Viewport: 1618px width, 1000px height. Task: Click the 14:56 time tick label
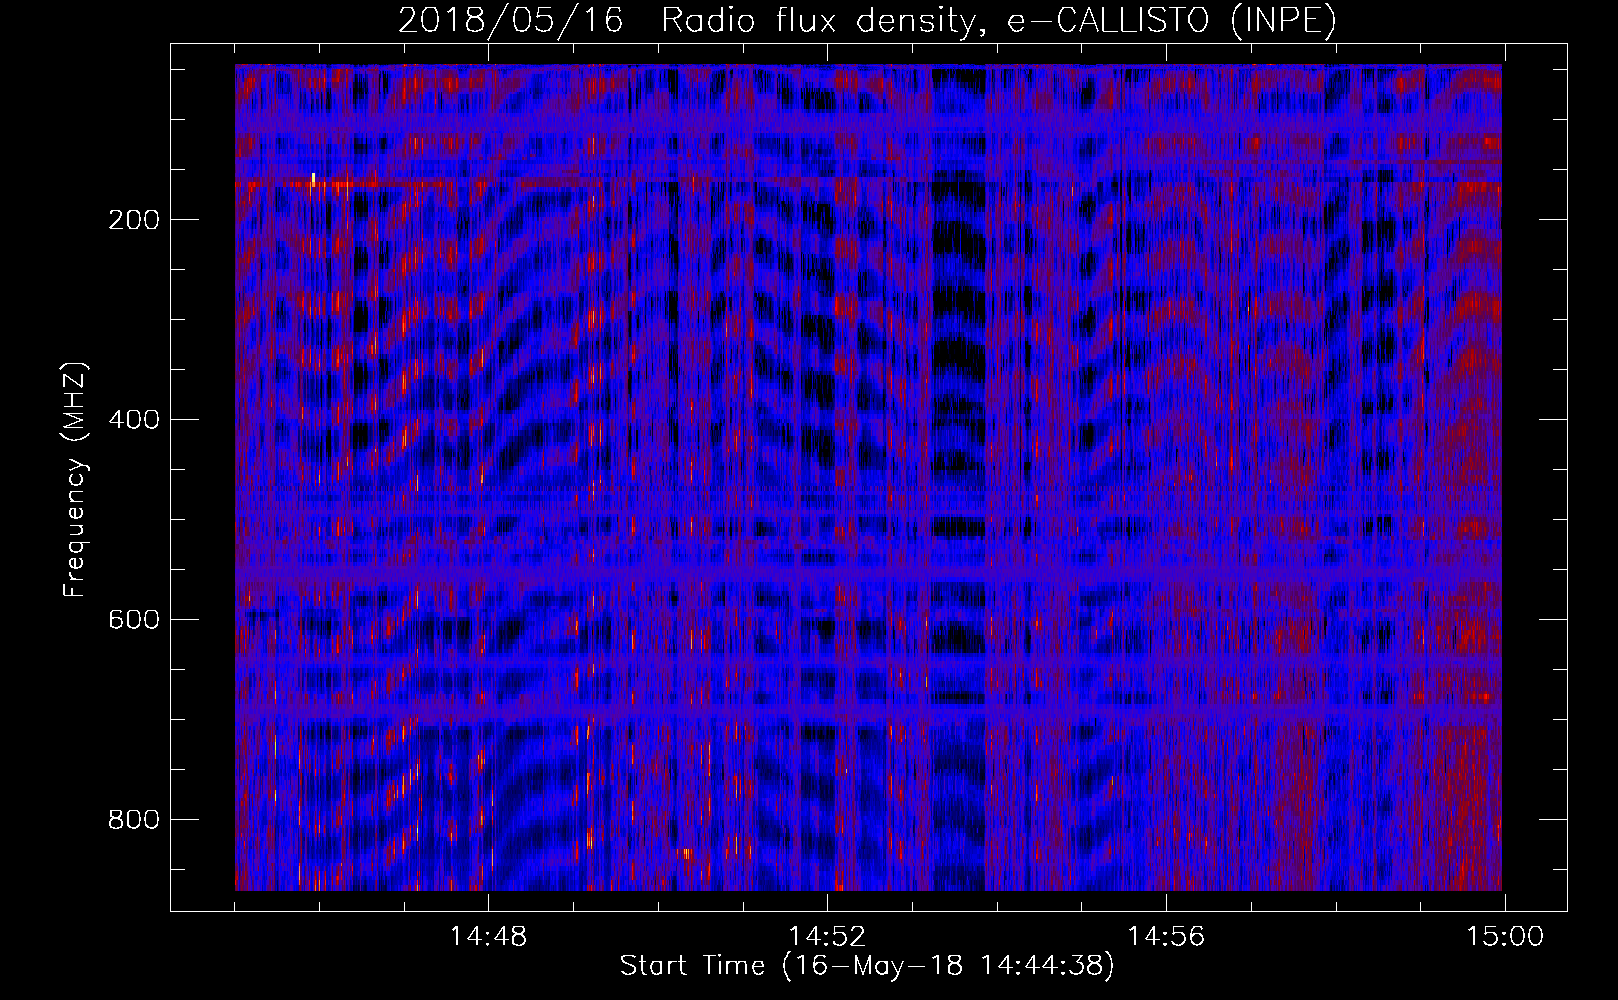(1166, 937)
